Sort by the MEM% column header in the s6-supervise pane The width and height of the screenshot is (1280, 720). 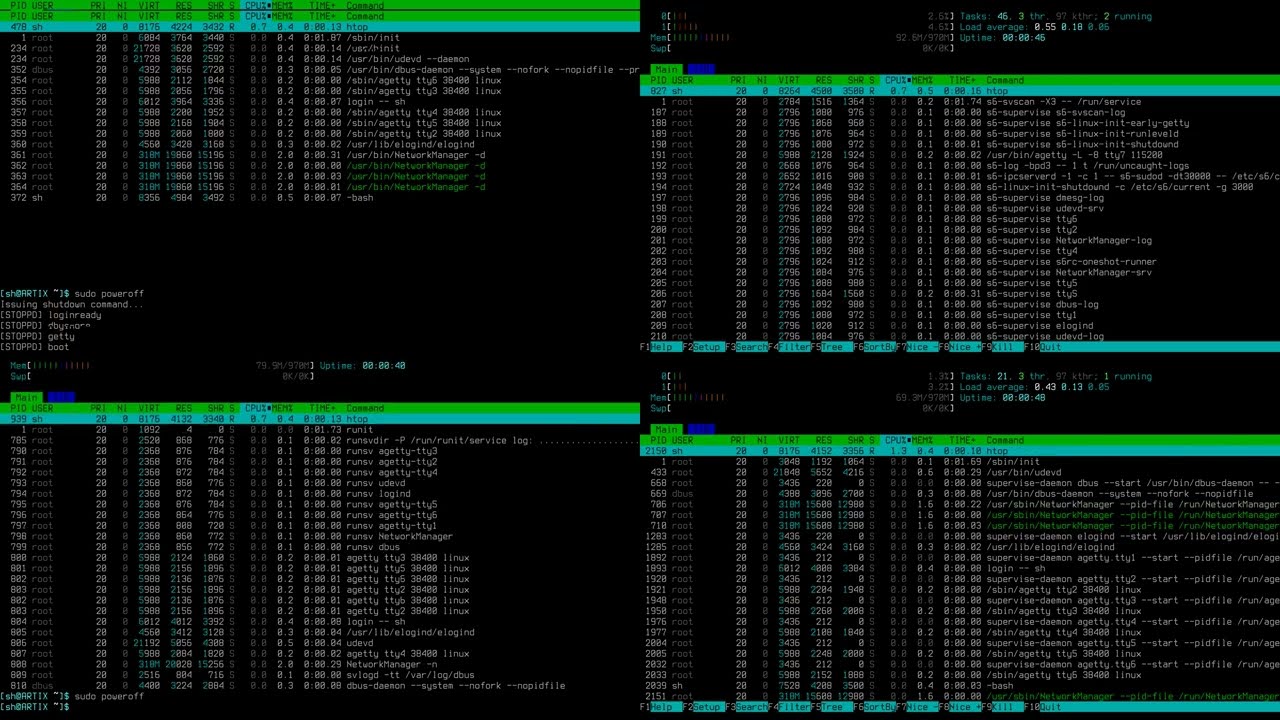pos(921,80)
